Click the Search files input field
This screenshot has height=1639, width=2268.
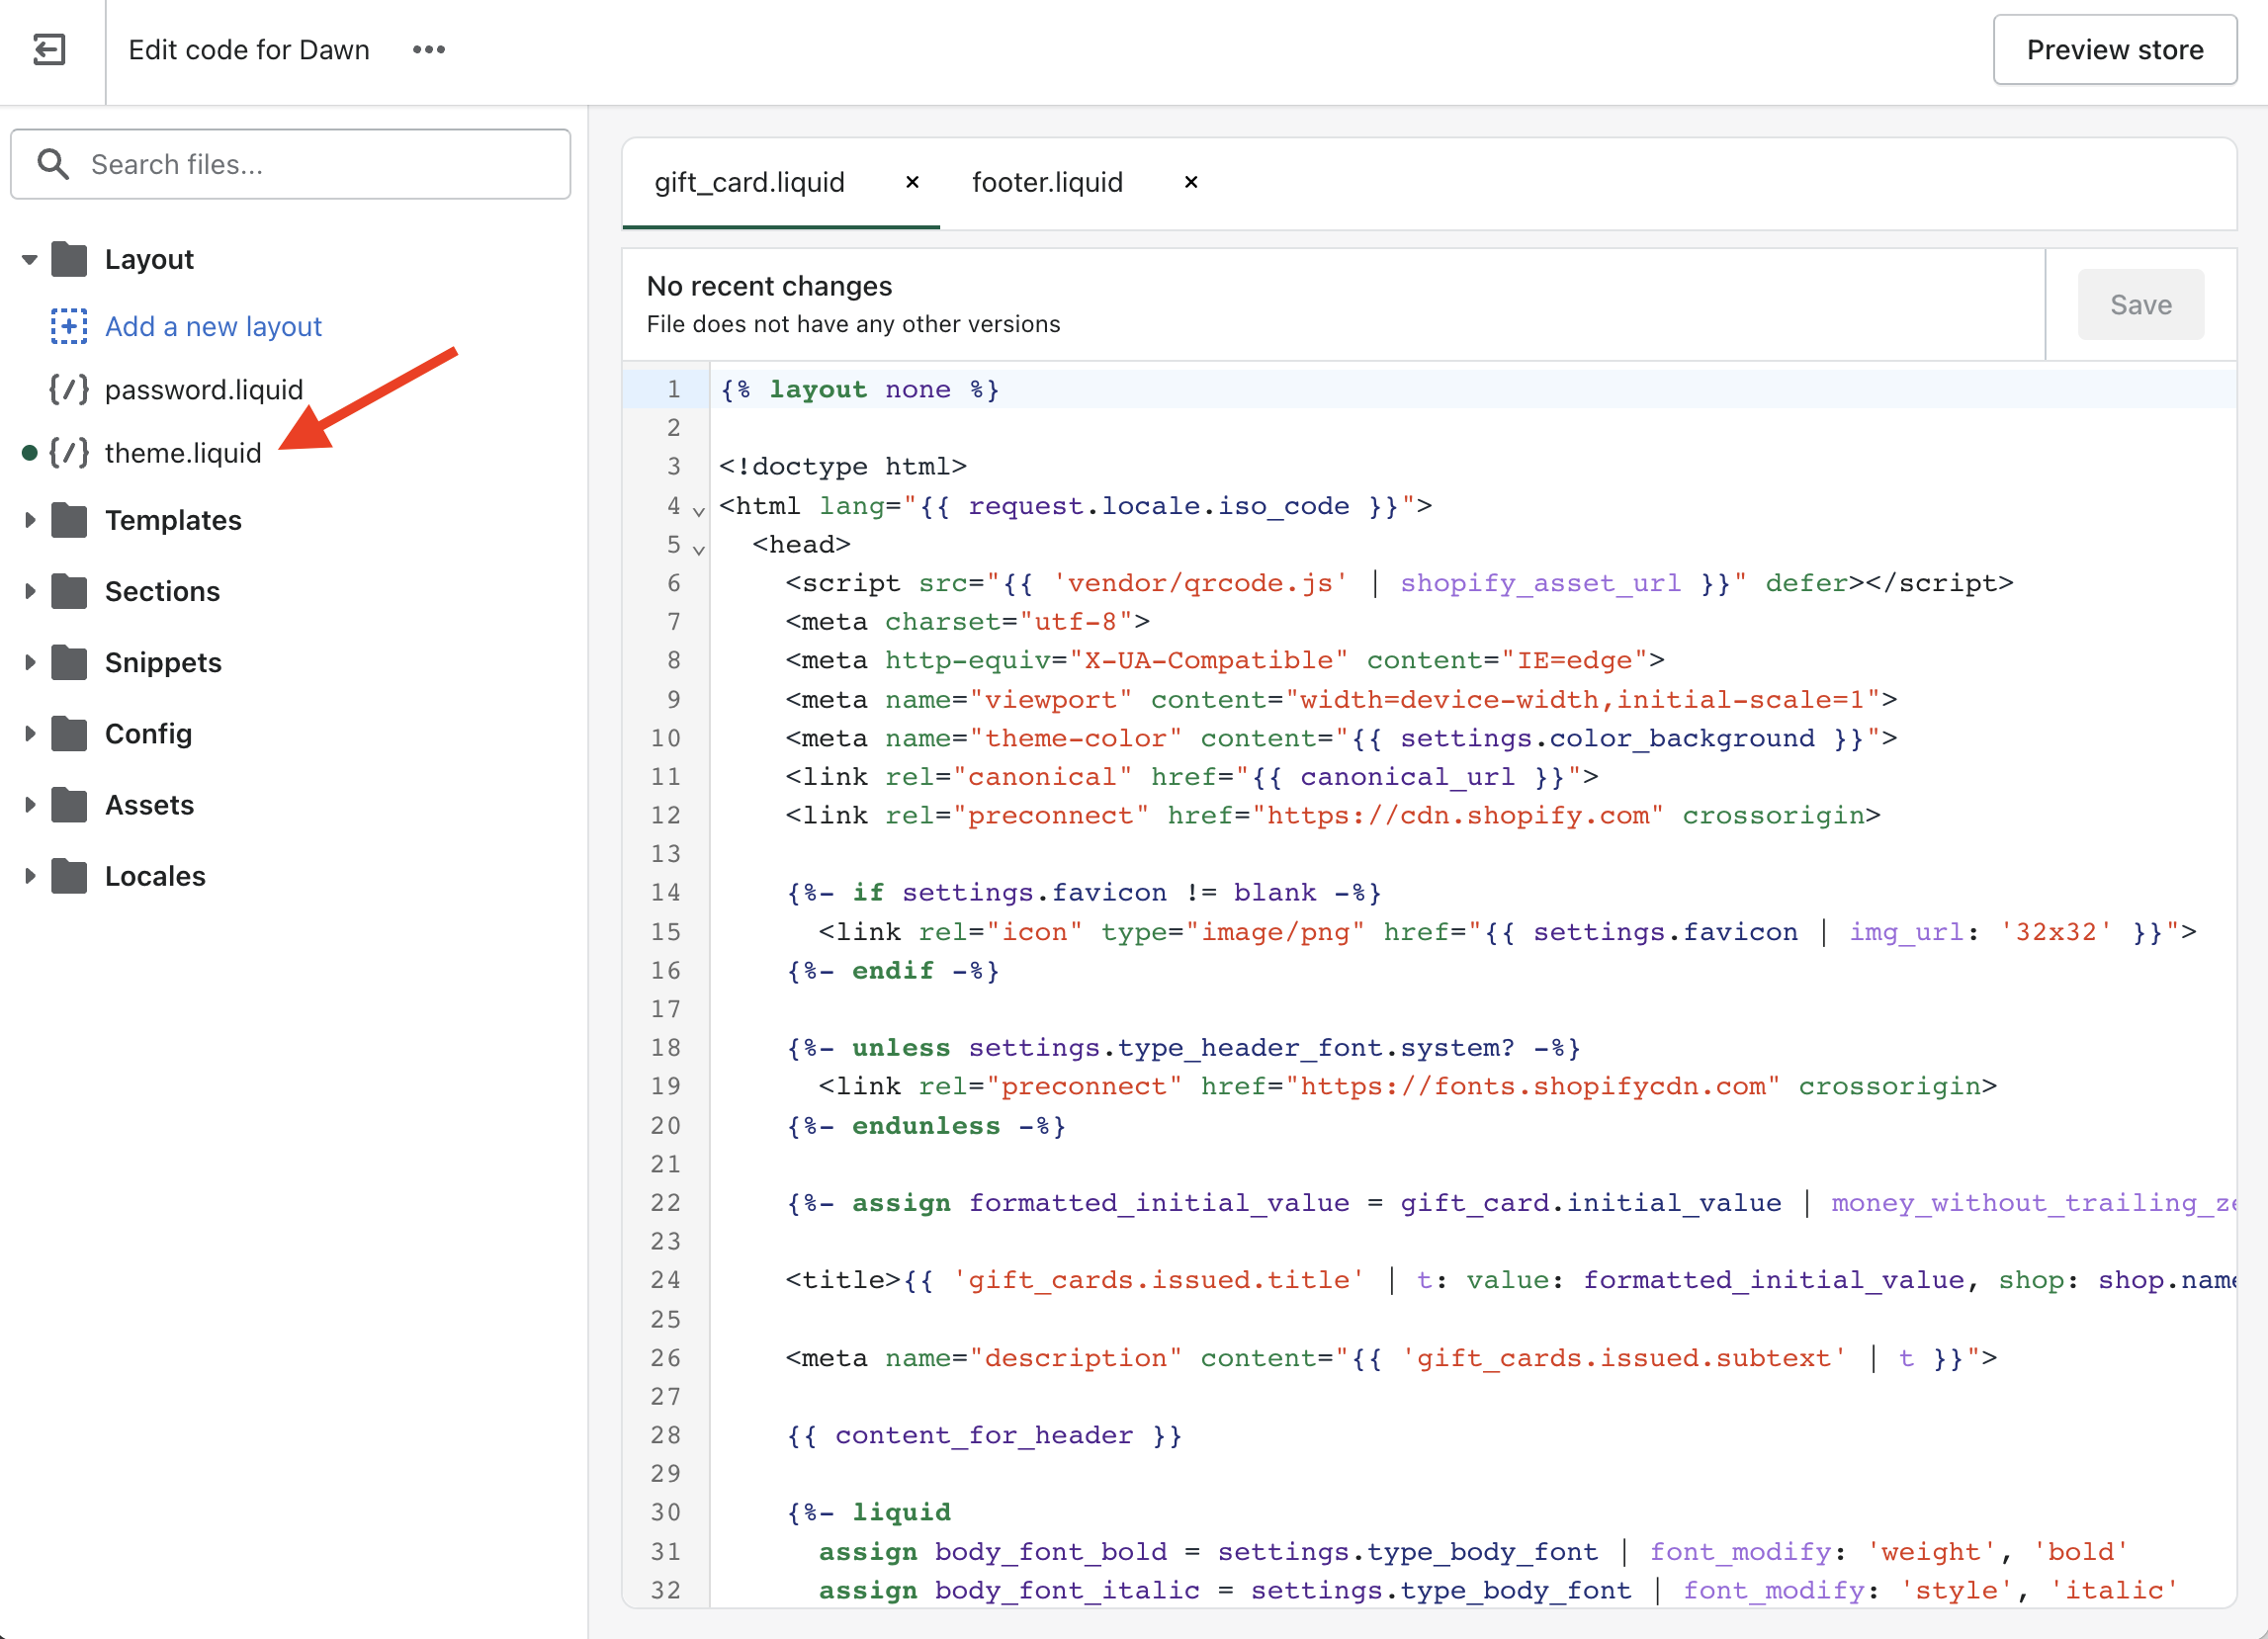[x=291, y=164]
